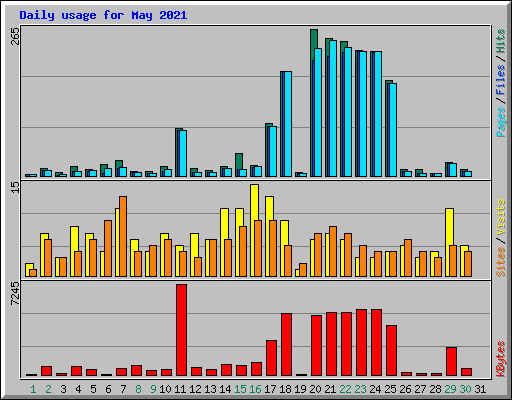Click the red KBytes bar for day 17
Image resolution: width=512 pixels, height=400 pixels.
pos(271,358)
